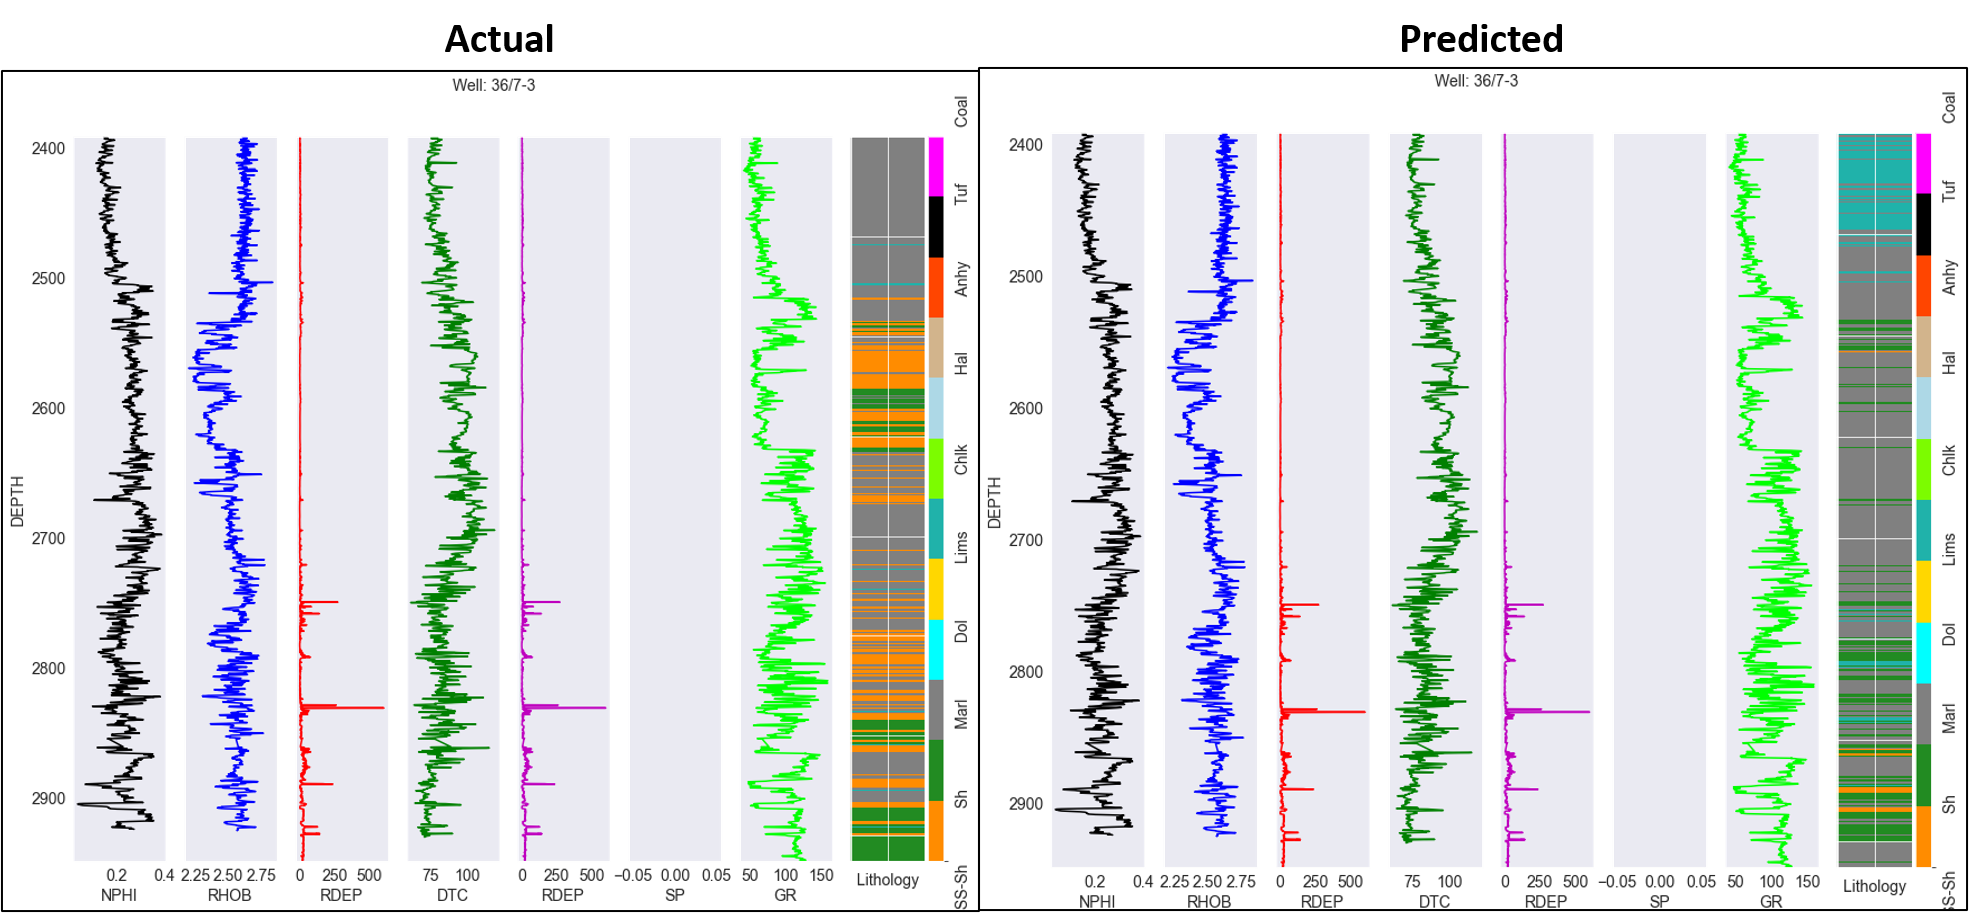
Task: Pick the light blue legend swatch in Predicted panel
Action: point(1923,408)
